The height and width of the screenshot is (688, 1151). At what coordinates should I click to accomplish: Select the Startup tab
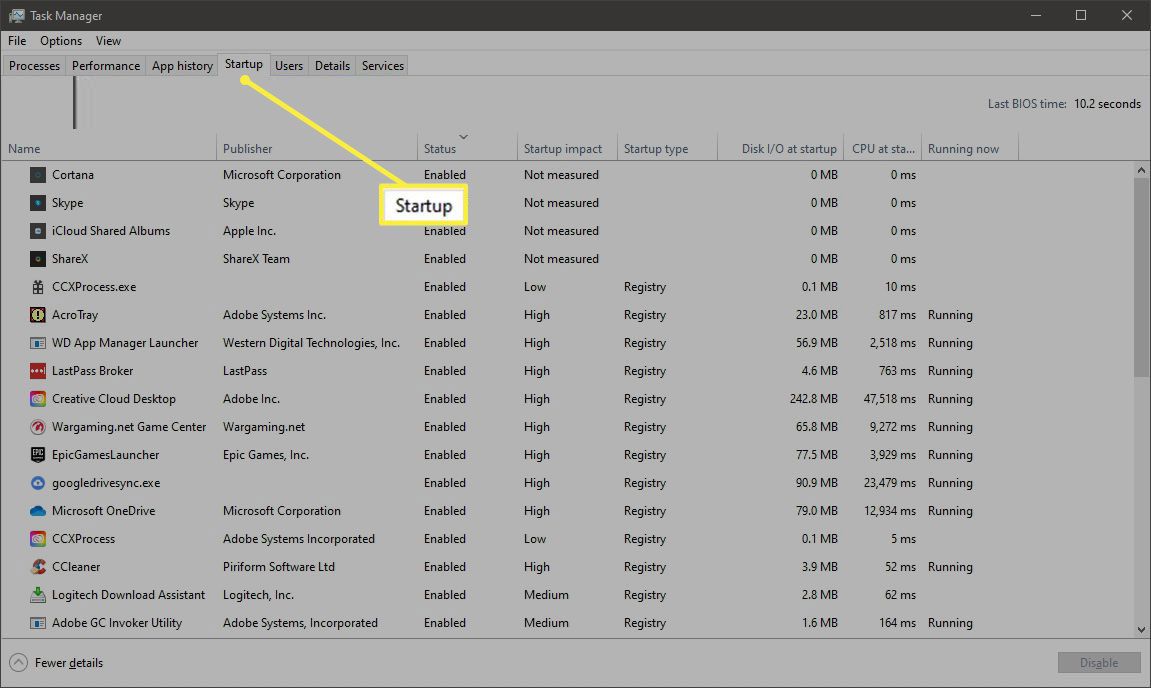(244, 64)
